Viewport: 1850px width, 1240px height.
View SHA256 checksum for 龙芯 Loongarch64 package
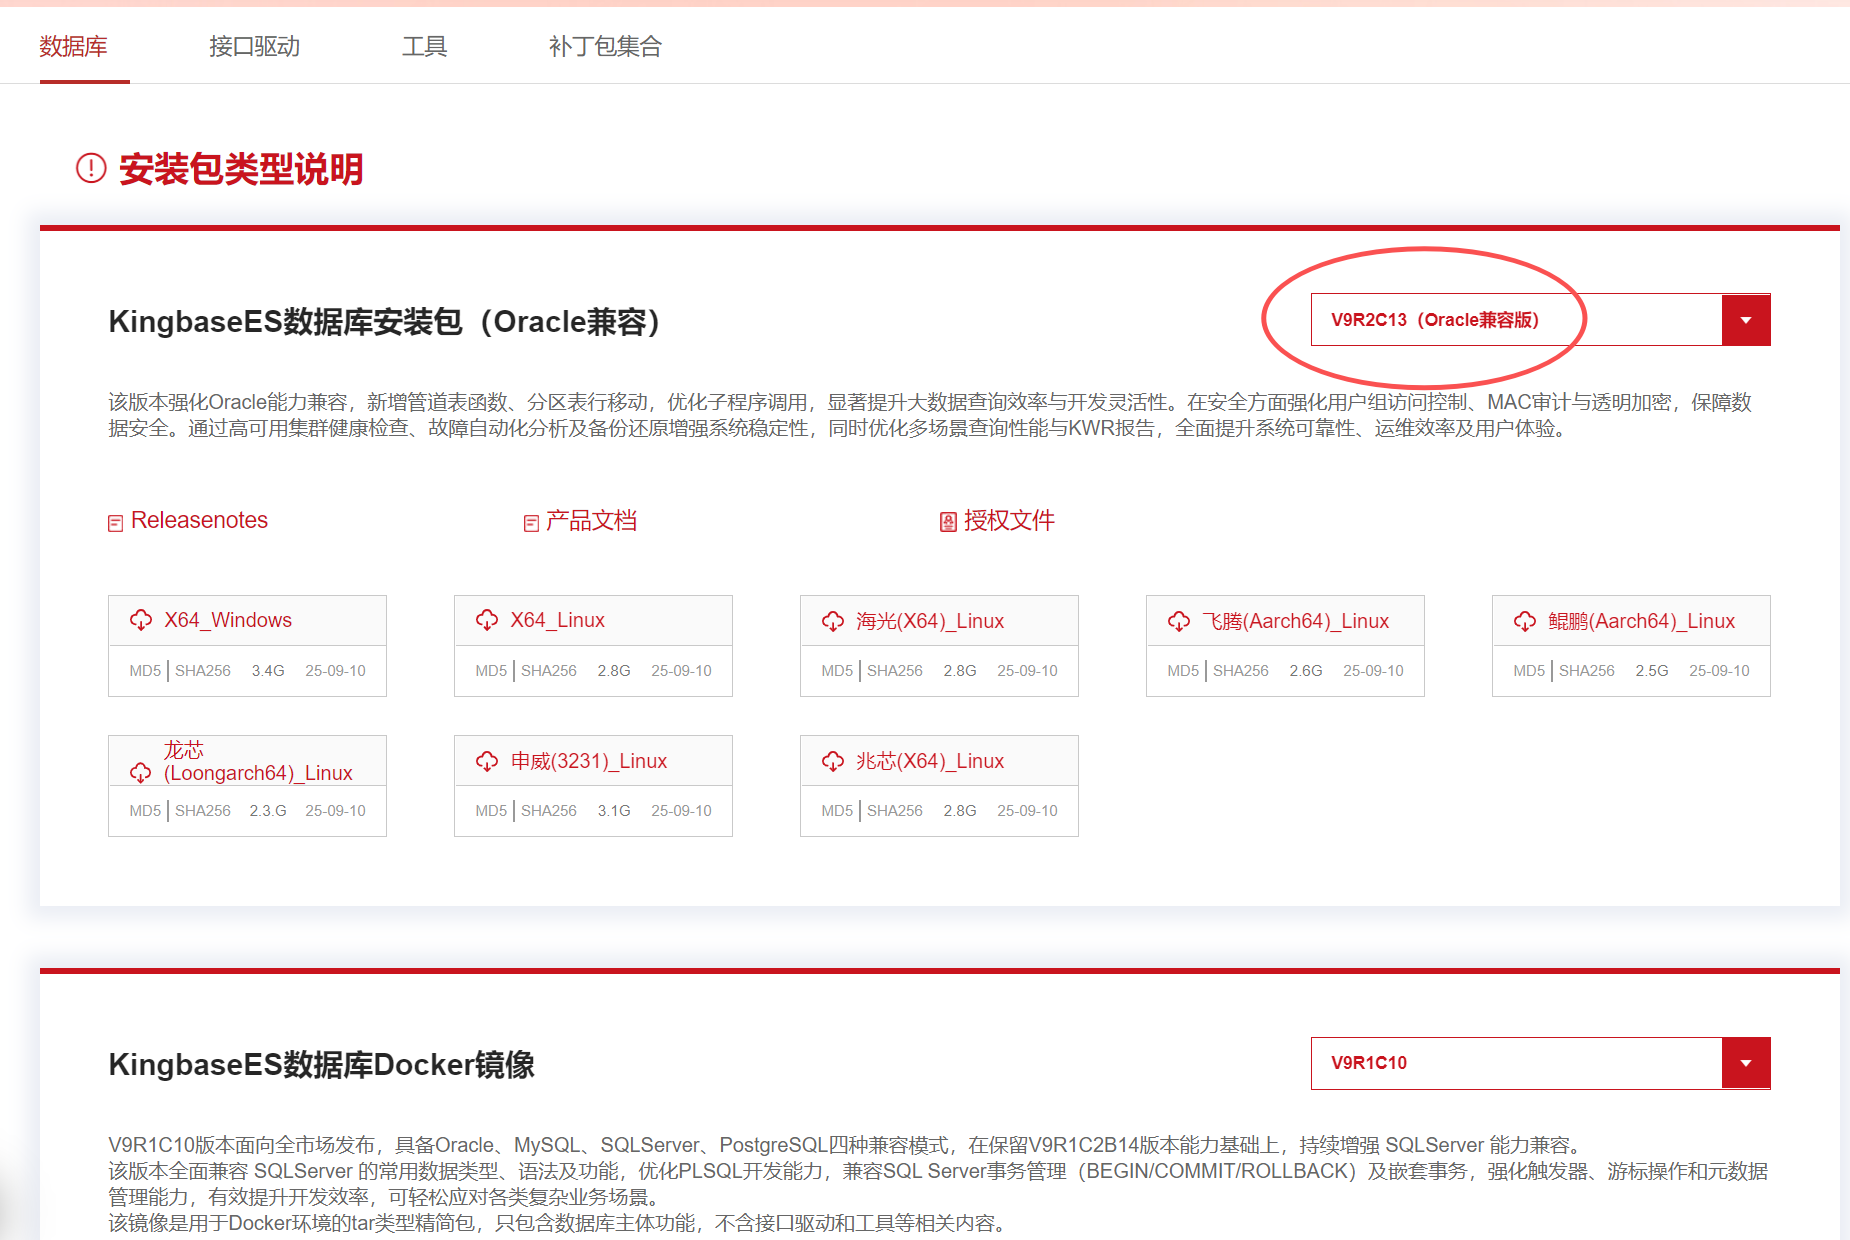coord(203,811)
